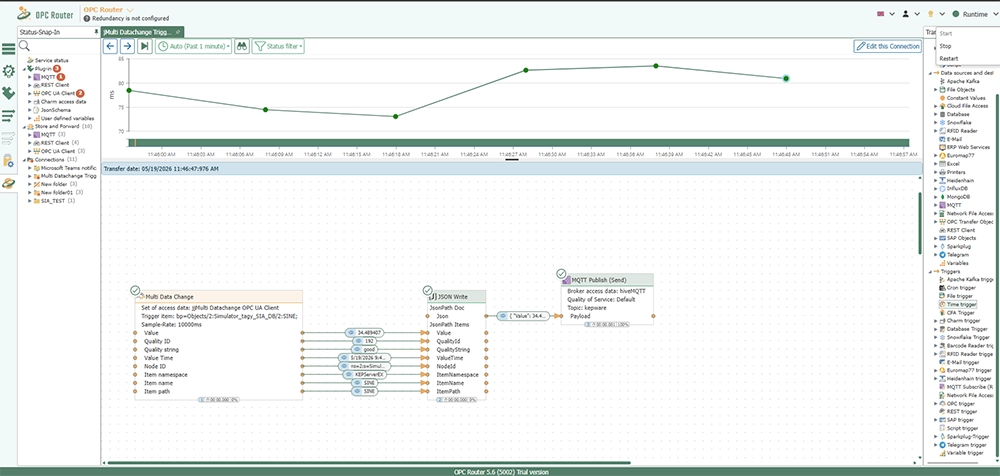
Task: Pin the Status-Snap-In panel
Action: 96,31
